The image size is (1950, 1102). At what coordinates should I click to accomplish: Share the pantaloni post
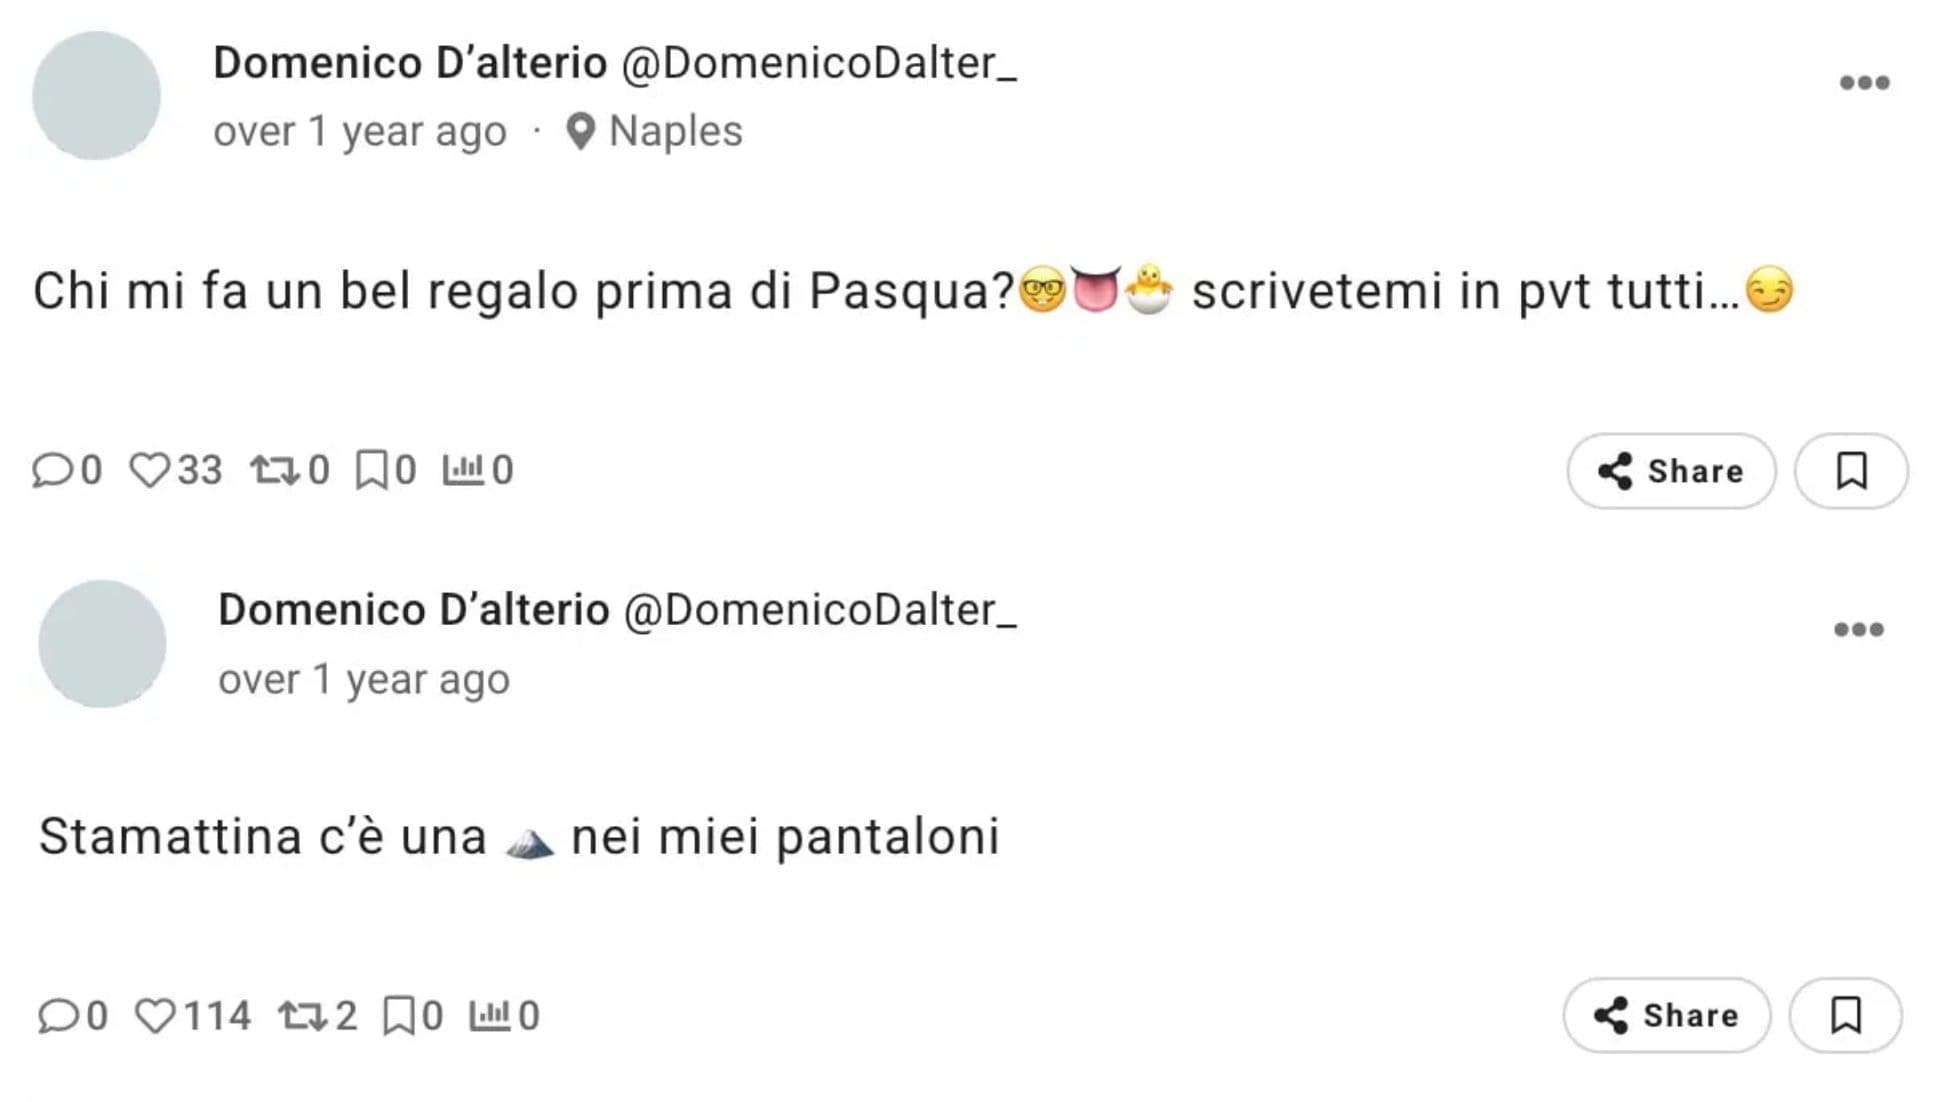(x=1666, y=1014)
